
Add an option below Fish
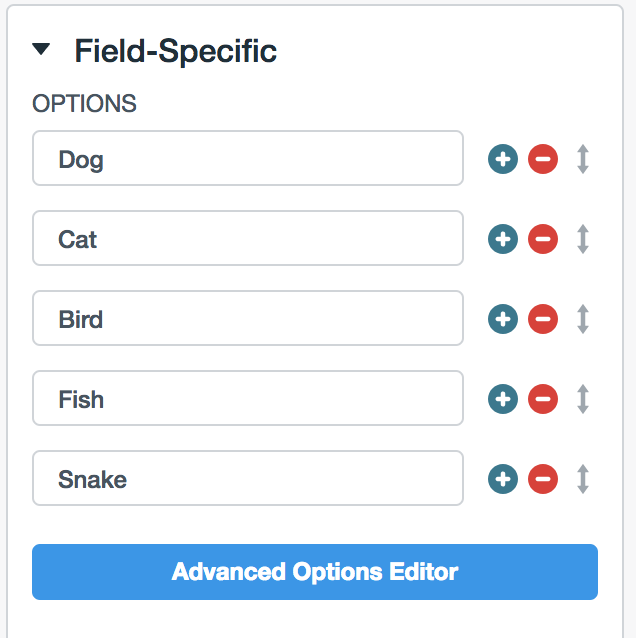[x=503, y=399]
